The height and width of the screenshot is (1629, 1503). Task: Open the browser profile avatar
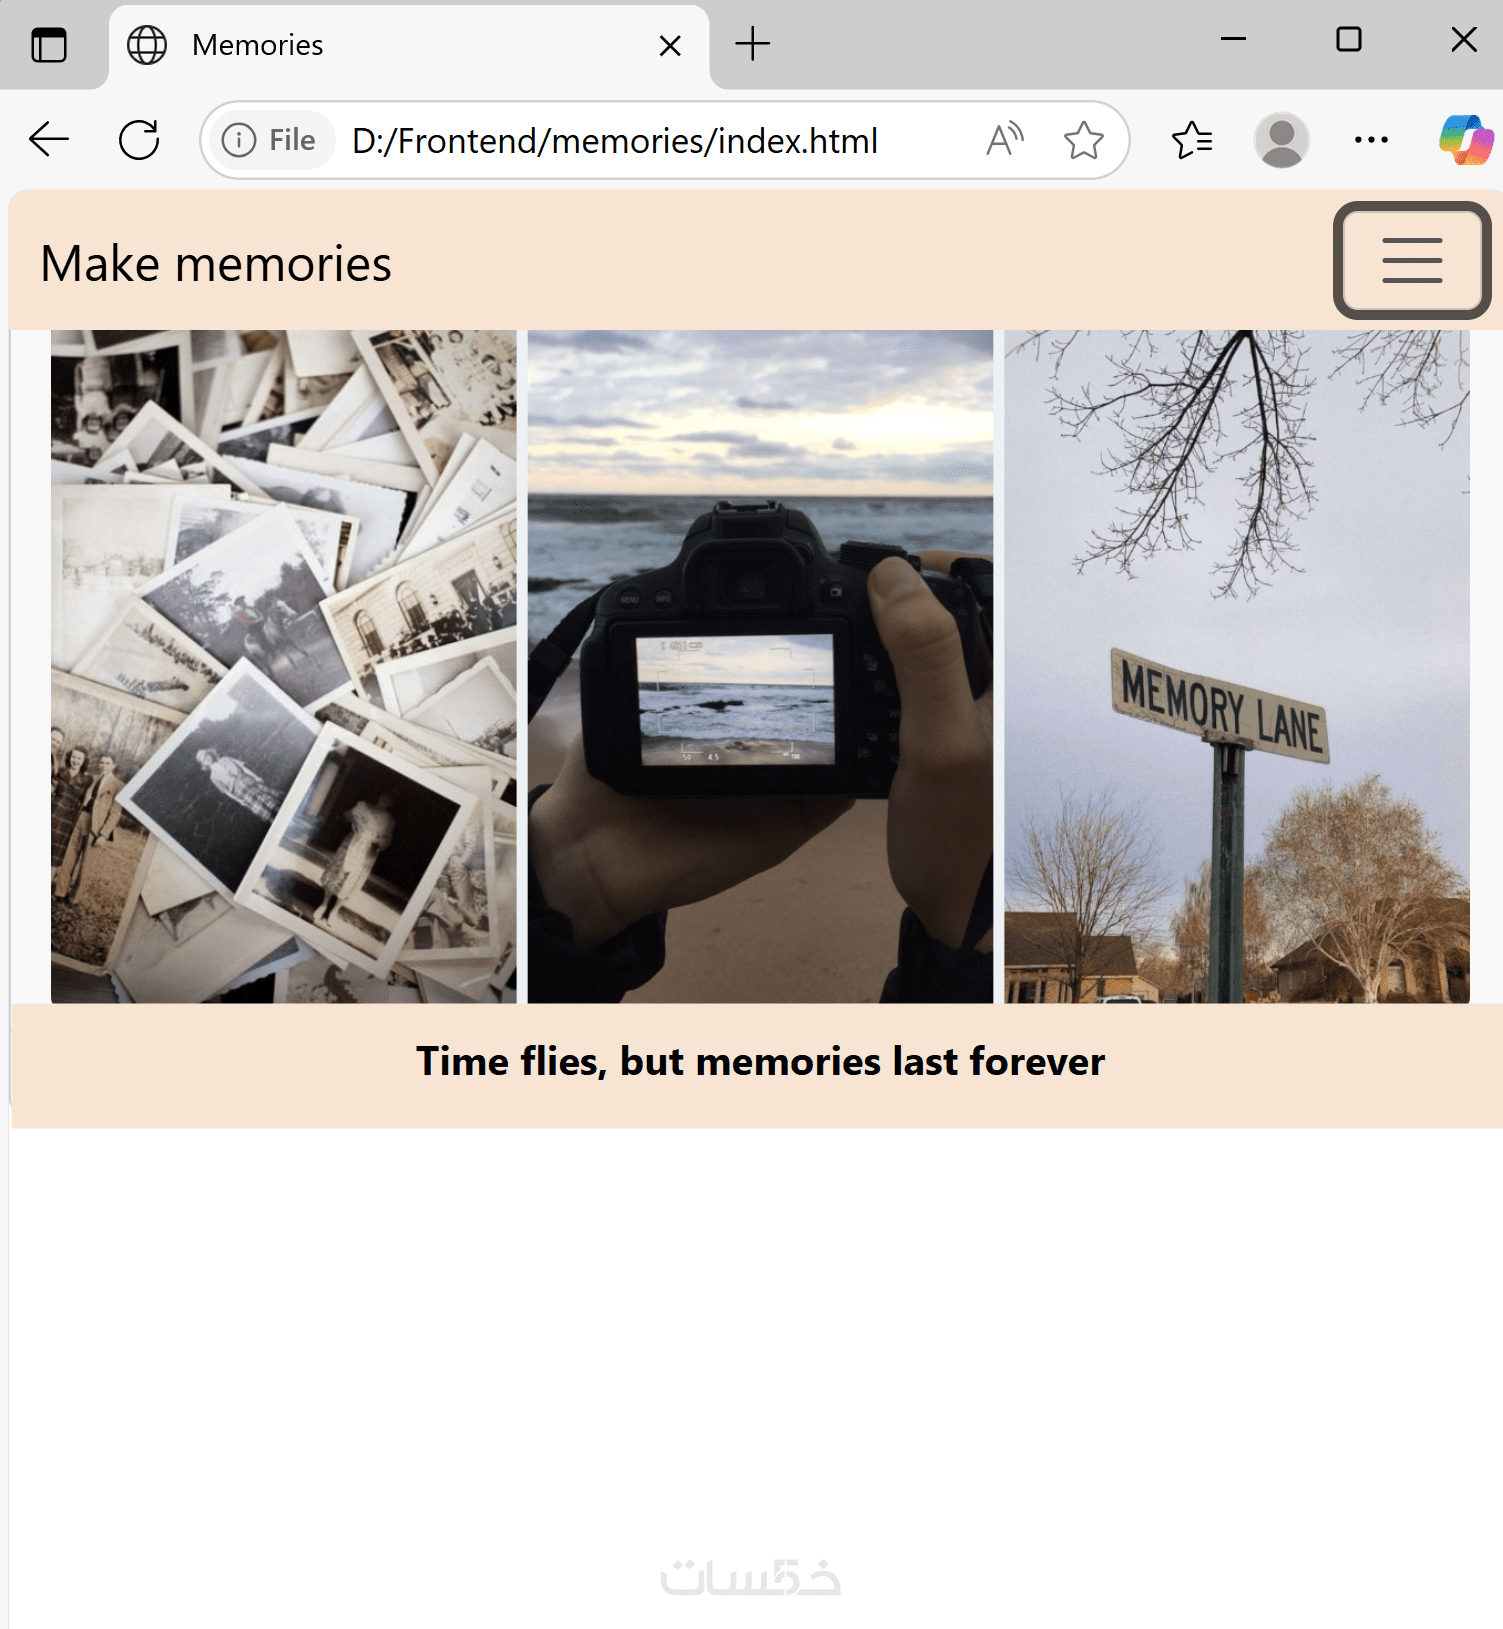pyautogui.click(x=1281, y=140)
